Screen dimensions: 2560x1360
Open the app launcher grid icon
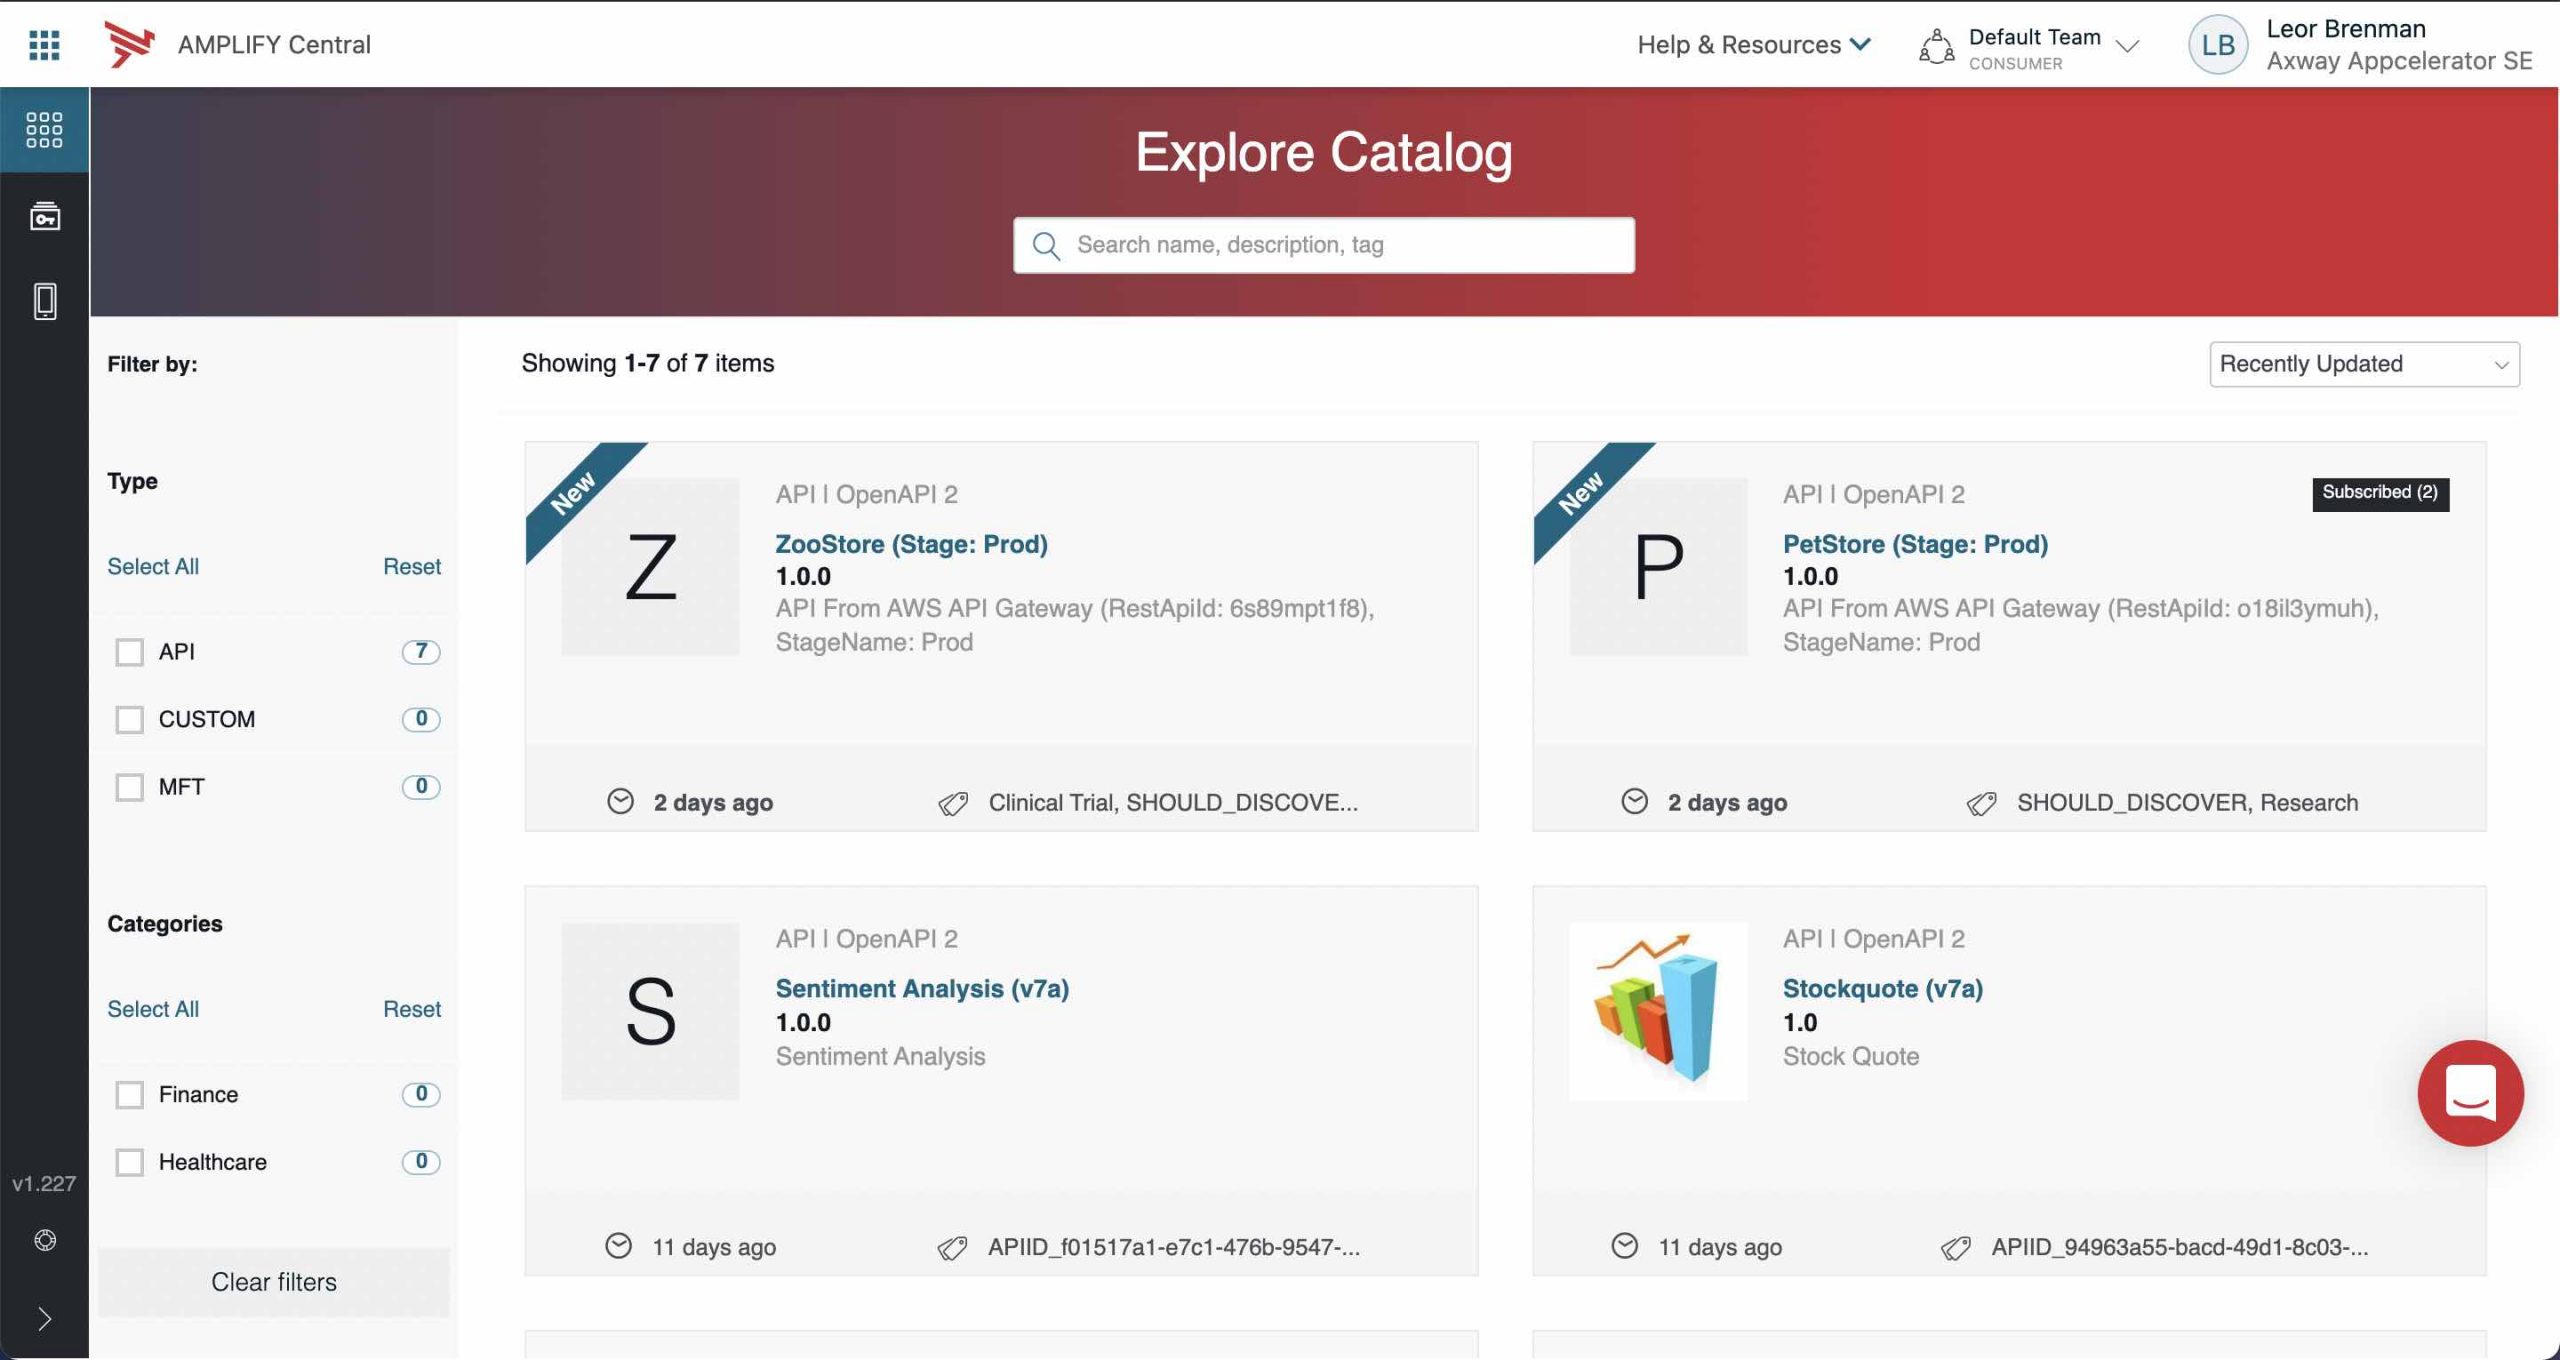click(44, 44)
